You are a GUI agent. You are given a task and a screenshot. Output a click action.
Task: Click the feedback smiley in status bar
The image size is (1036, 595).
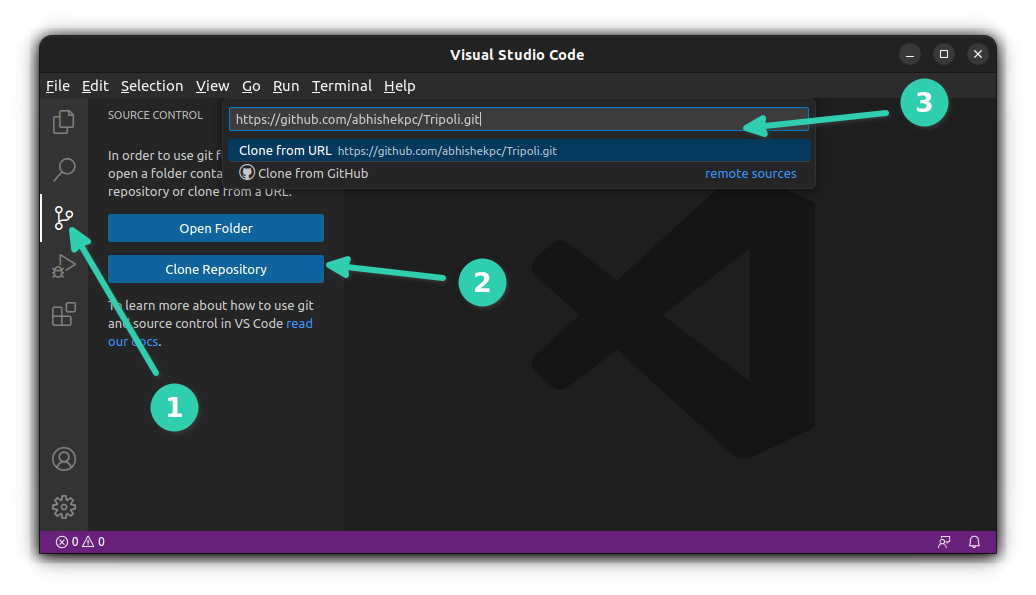point(943,541)
